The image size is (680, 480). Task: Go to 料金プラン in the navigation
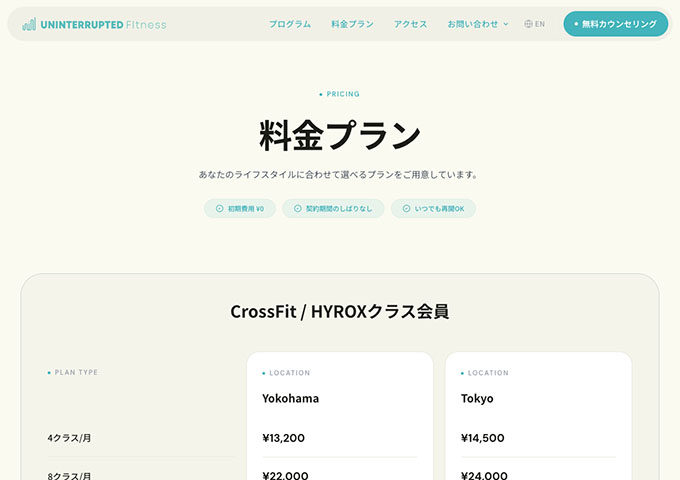point(352,24)
